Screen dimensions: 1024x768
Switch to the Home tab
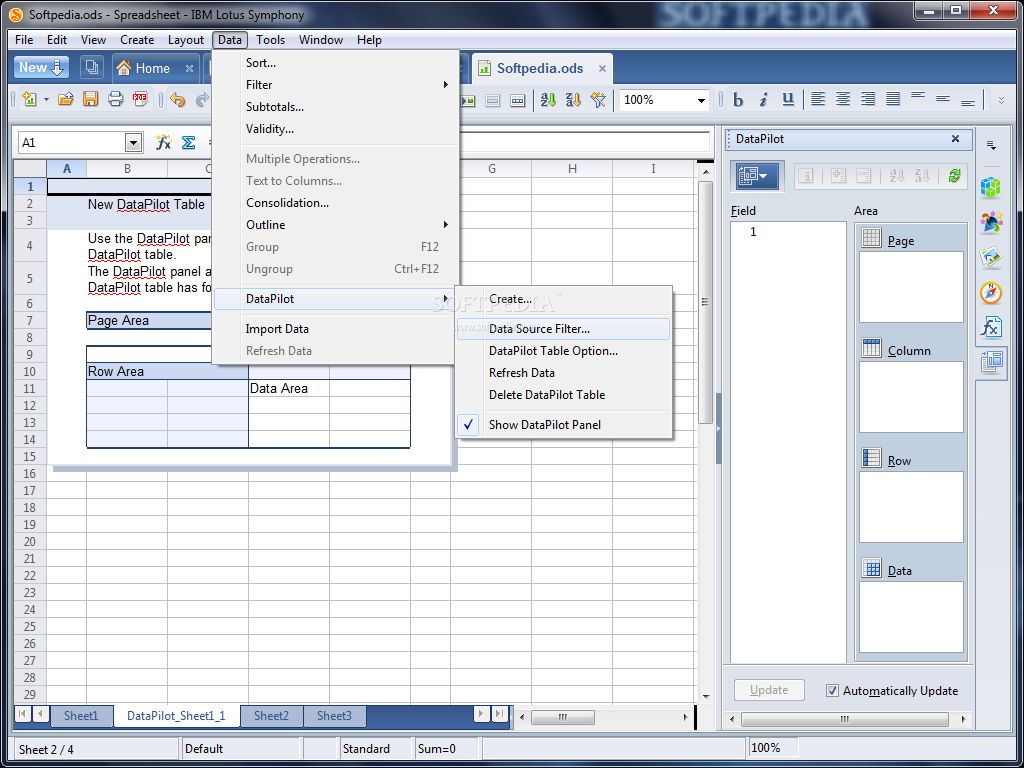tap(153, 68)
